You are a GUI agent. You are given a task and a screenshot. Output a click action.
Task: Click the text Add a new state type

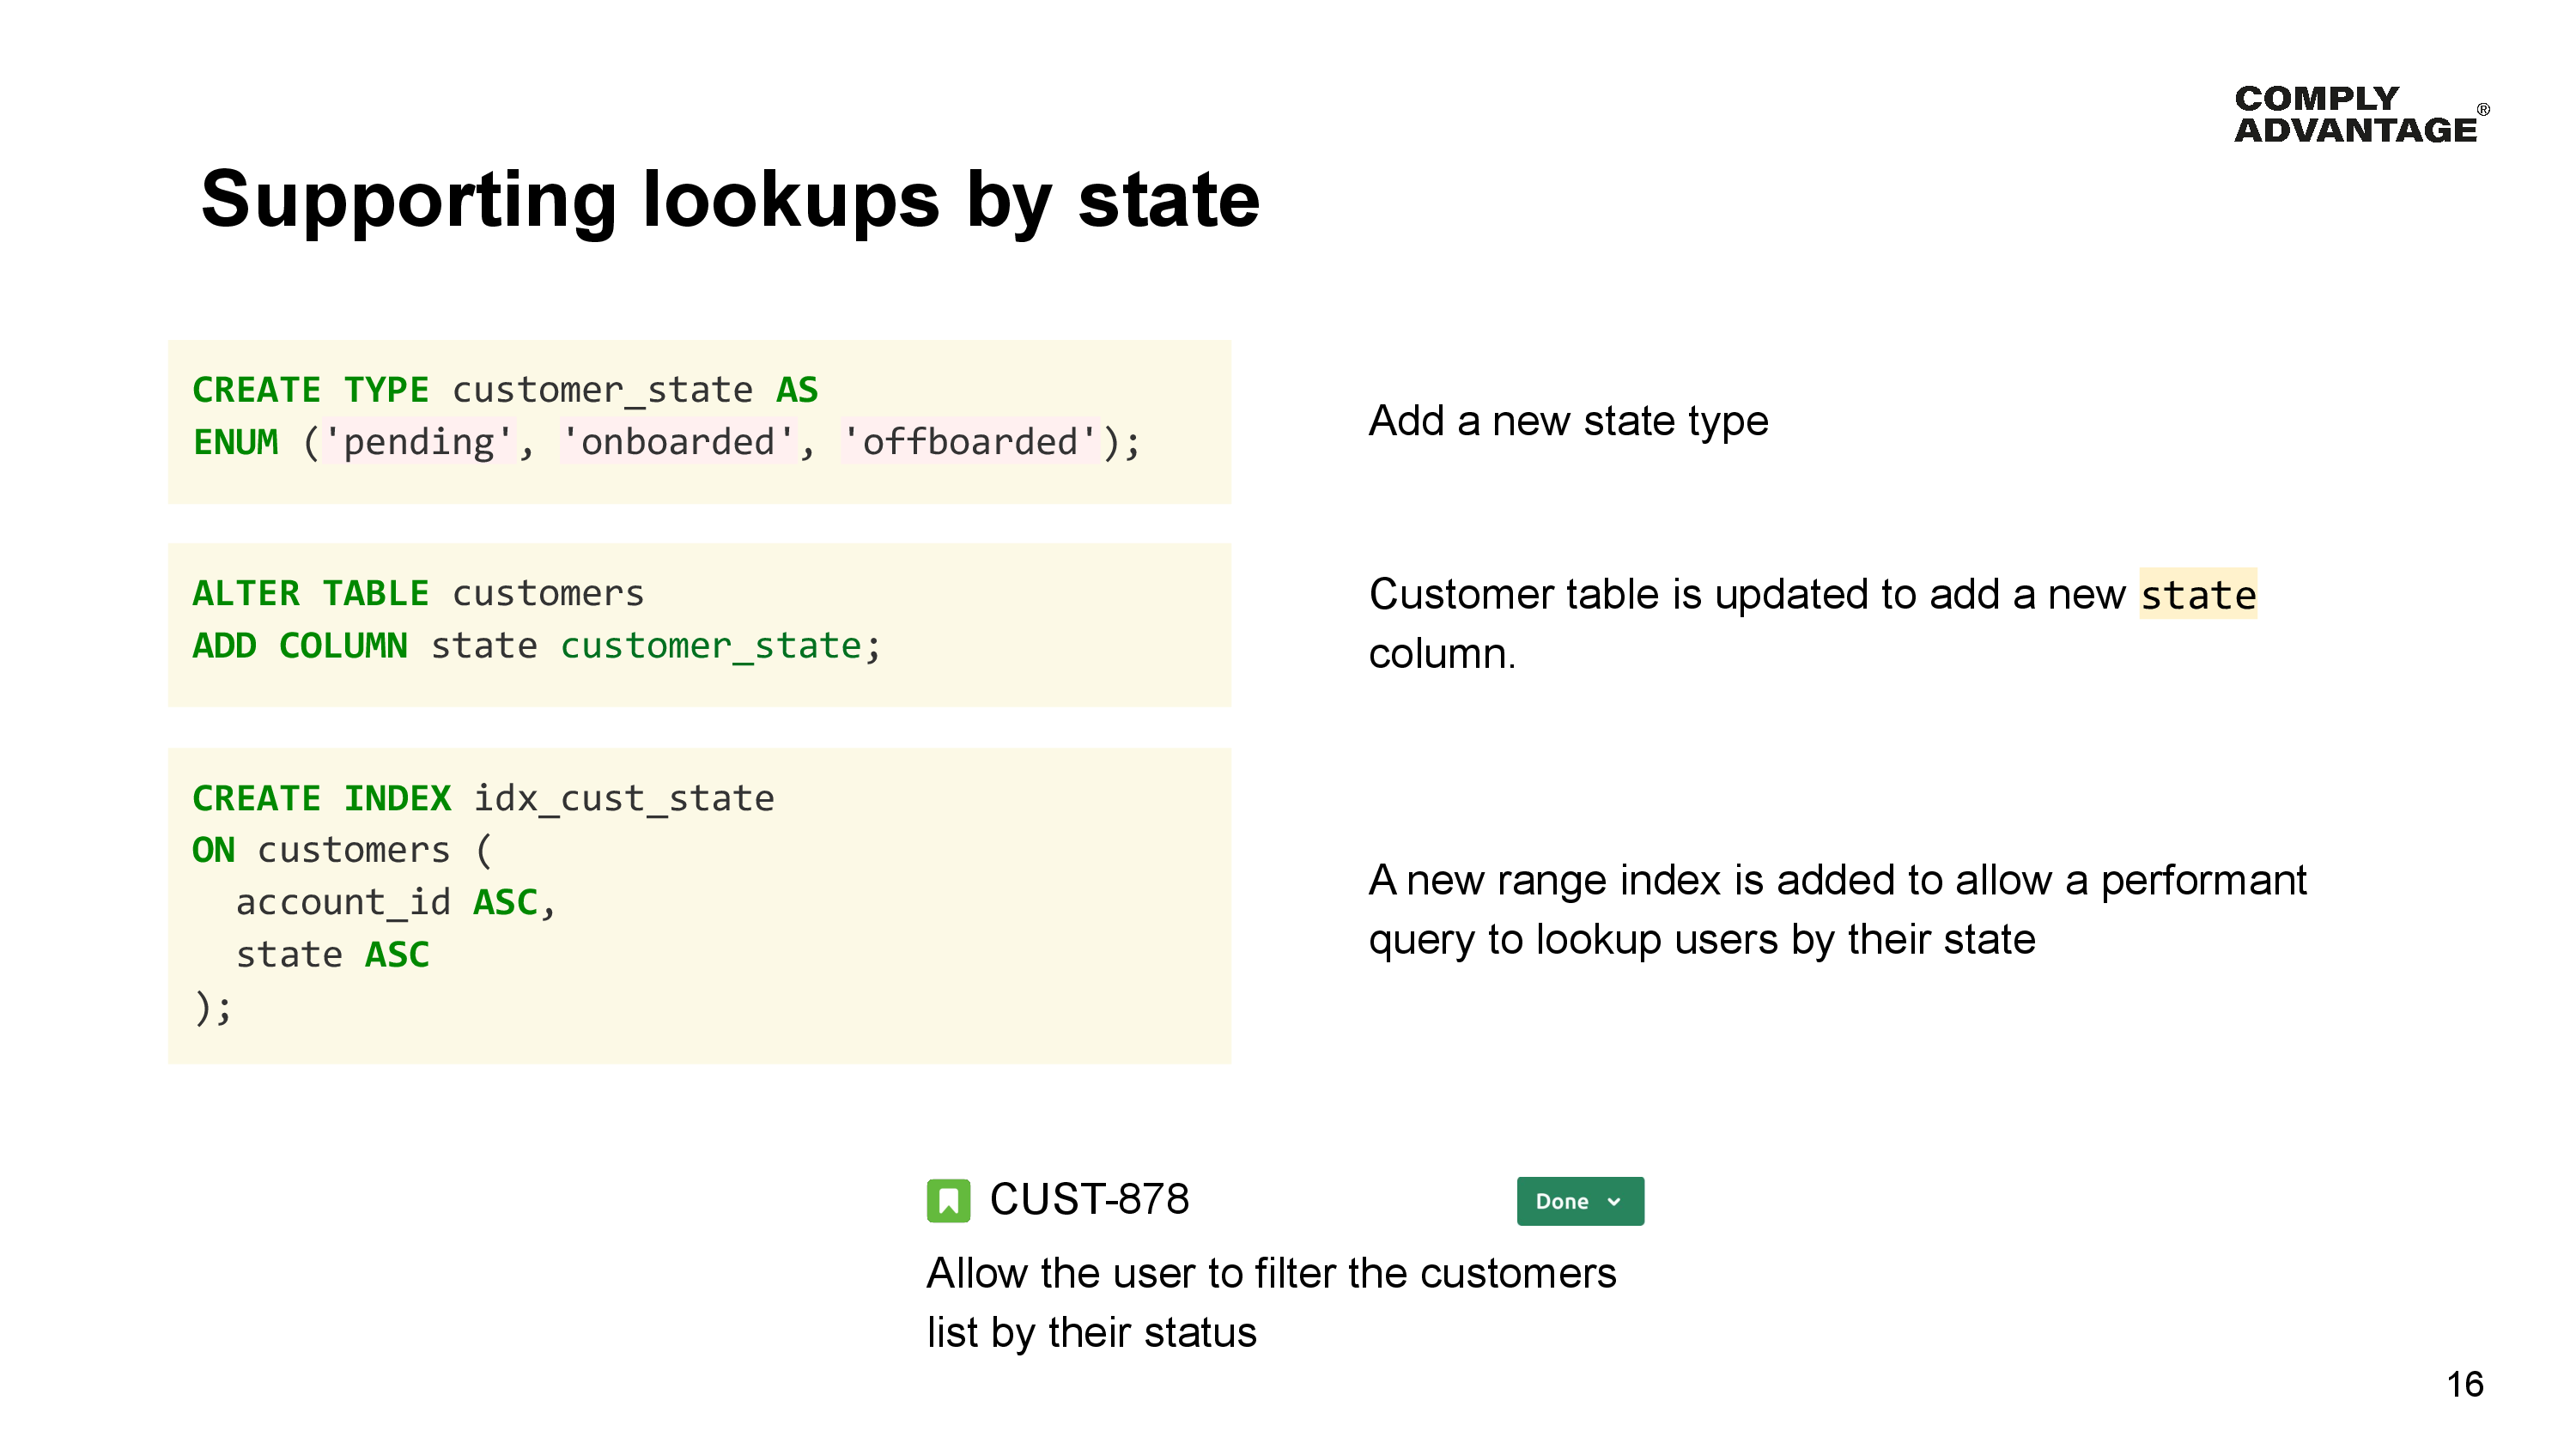click(1568, 421)
